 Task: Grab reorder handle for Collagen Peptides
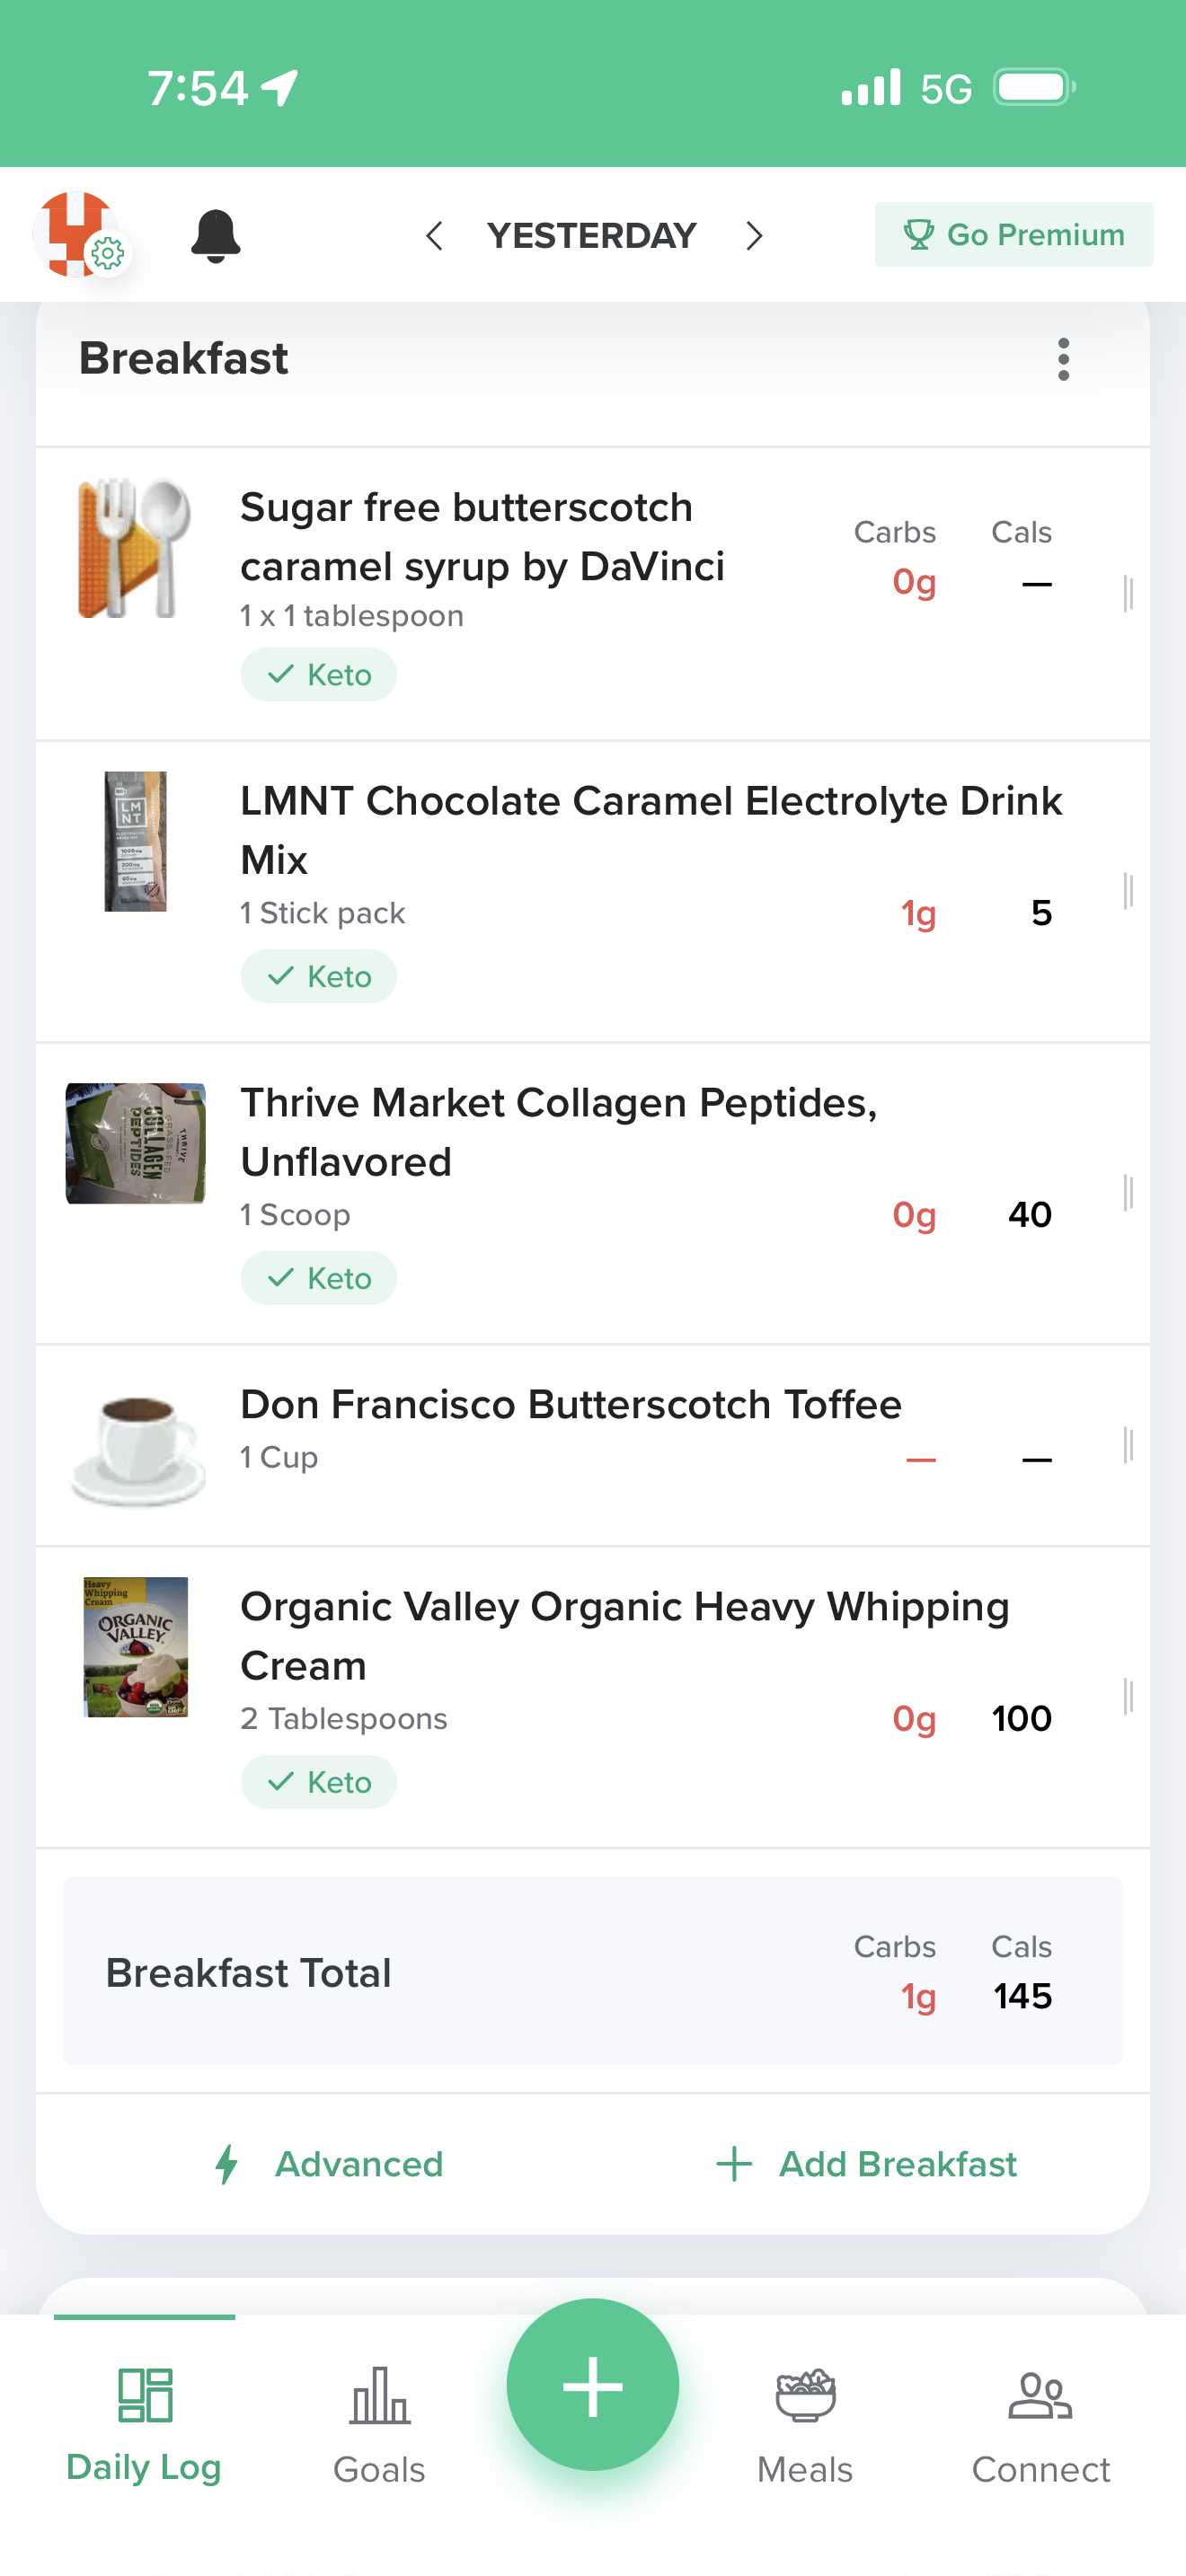1128,1193
